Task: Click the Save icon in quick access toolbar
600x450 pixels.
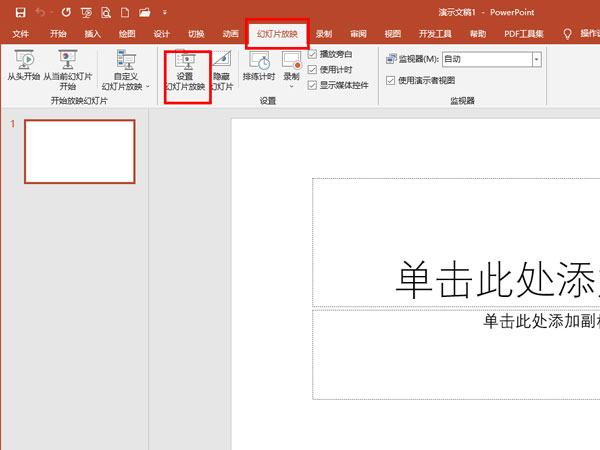Action: pos(20,12)
